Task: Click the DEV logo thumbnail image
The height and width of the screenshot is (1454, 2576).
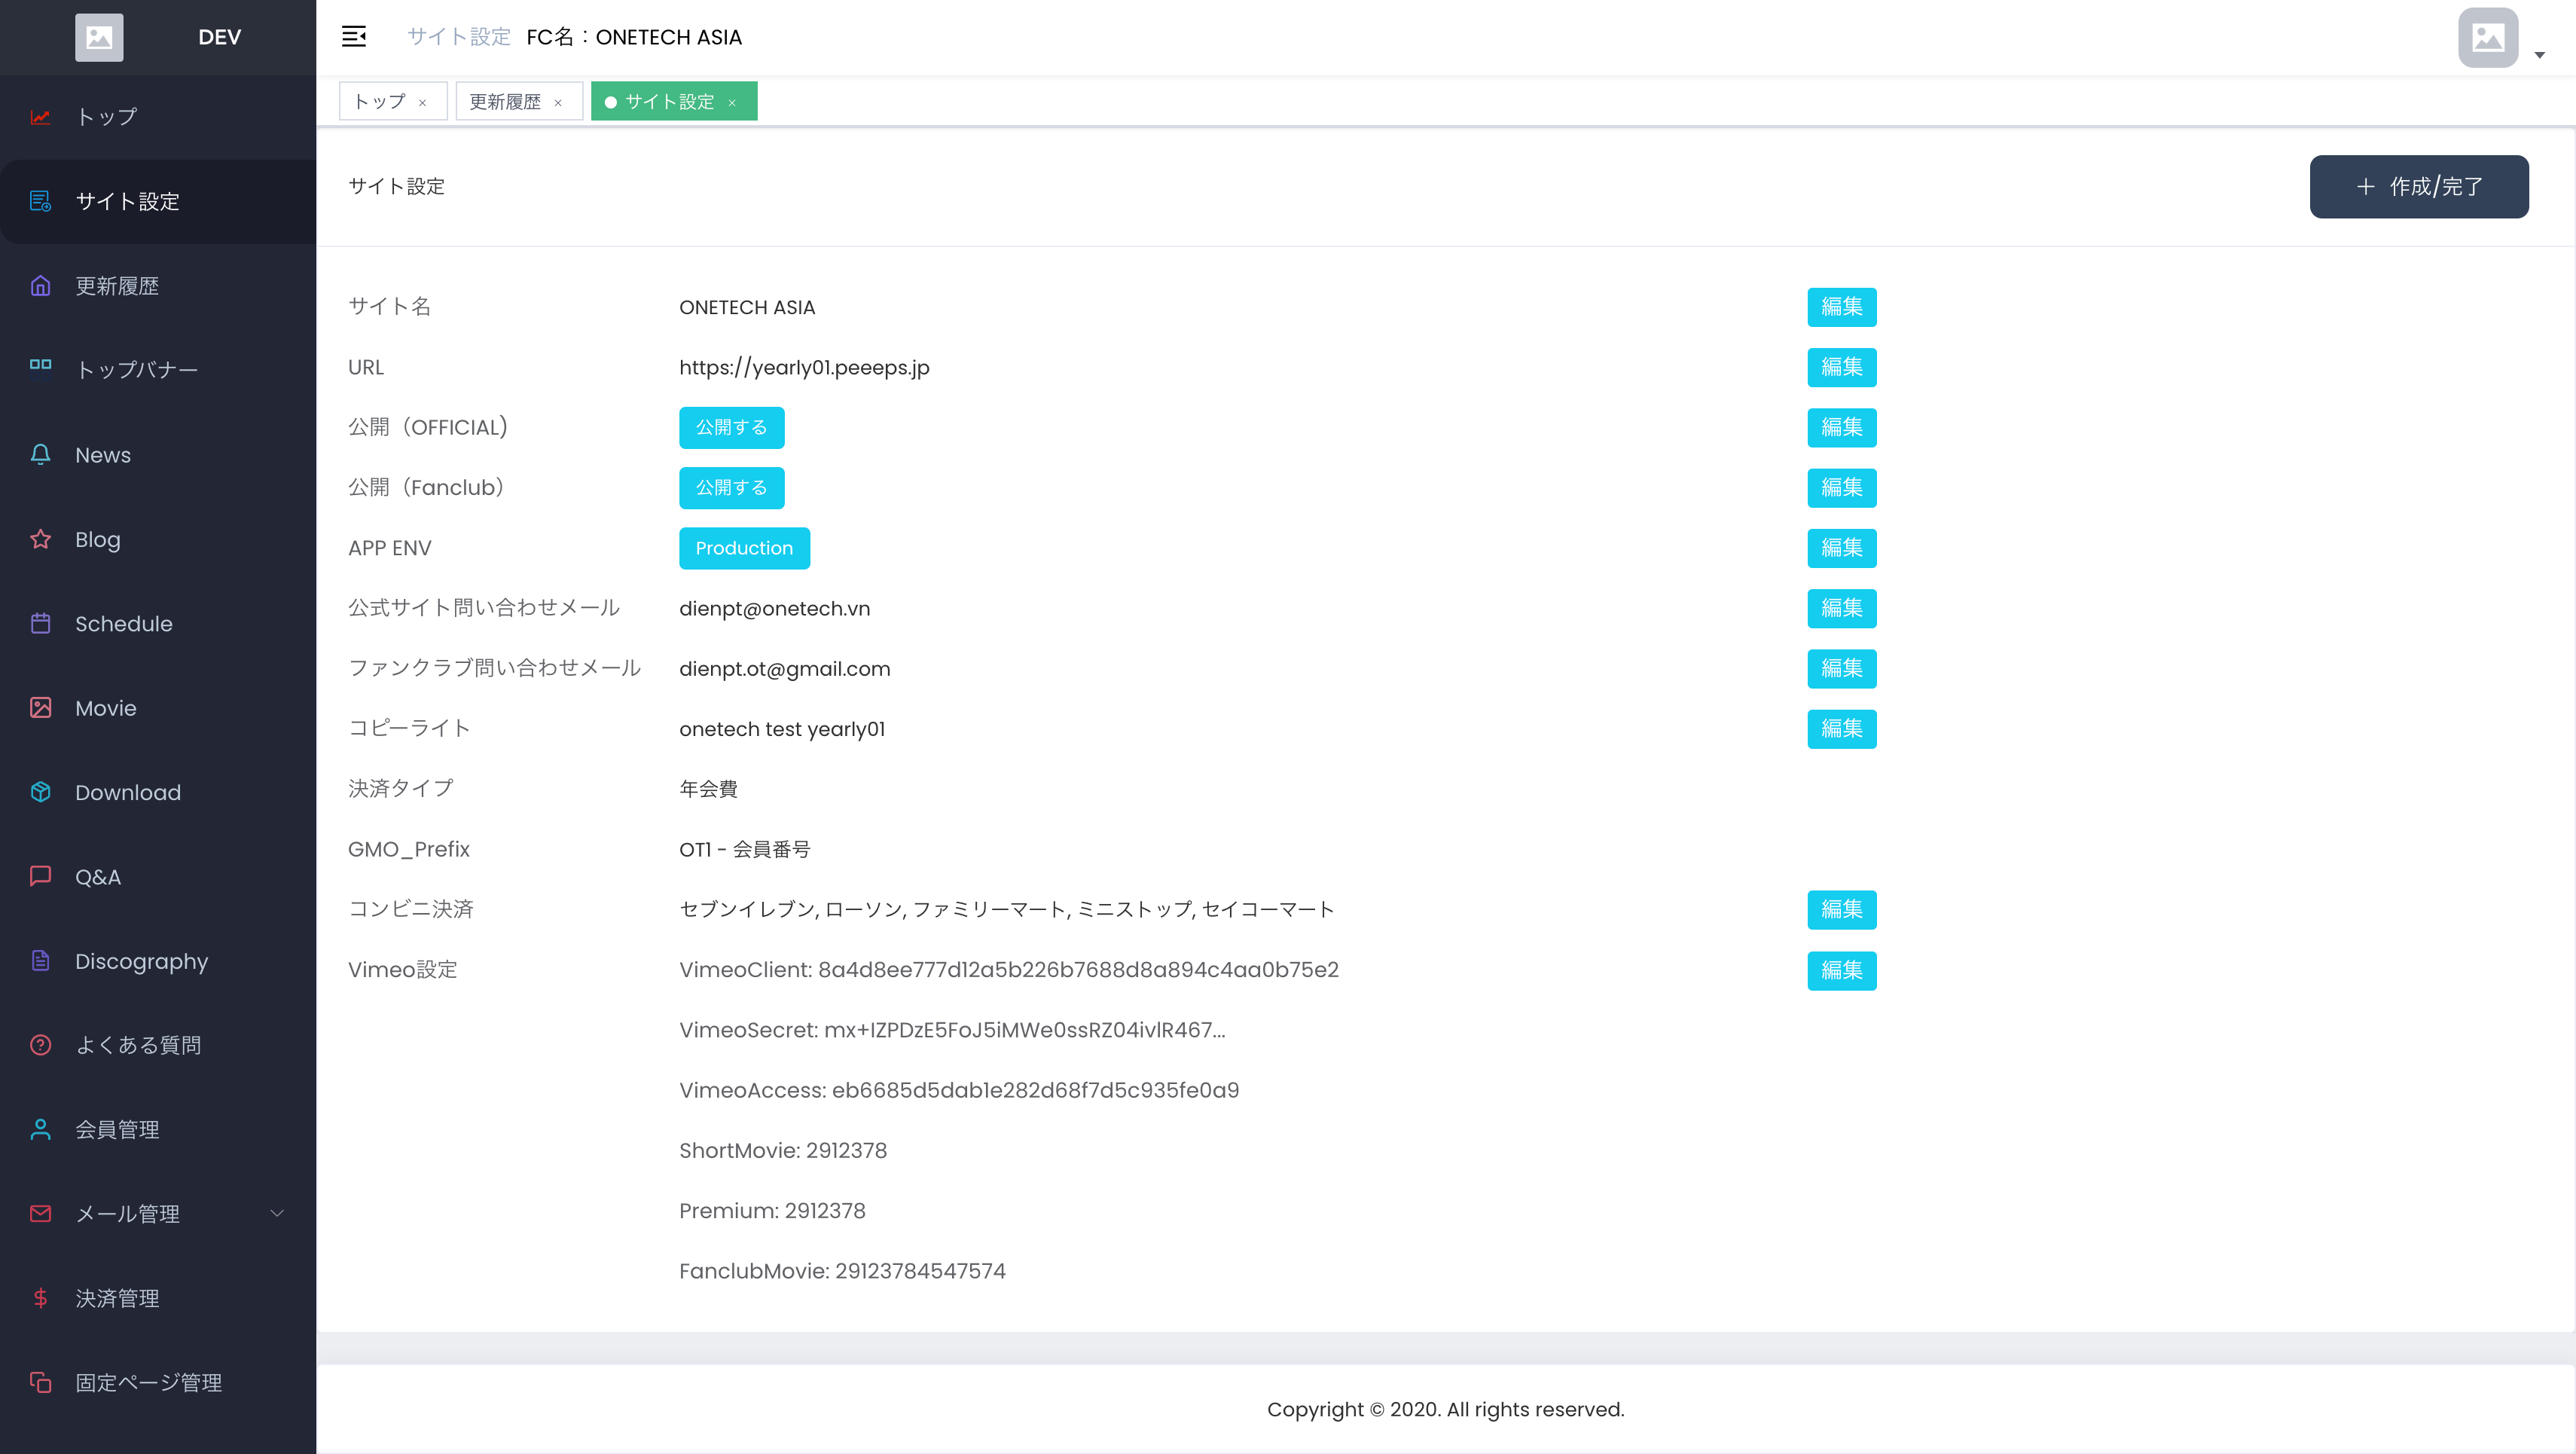Action: [x=99, y=37]
